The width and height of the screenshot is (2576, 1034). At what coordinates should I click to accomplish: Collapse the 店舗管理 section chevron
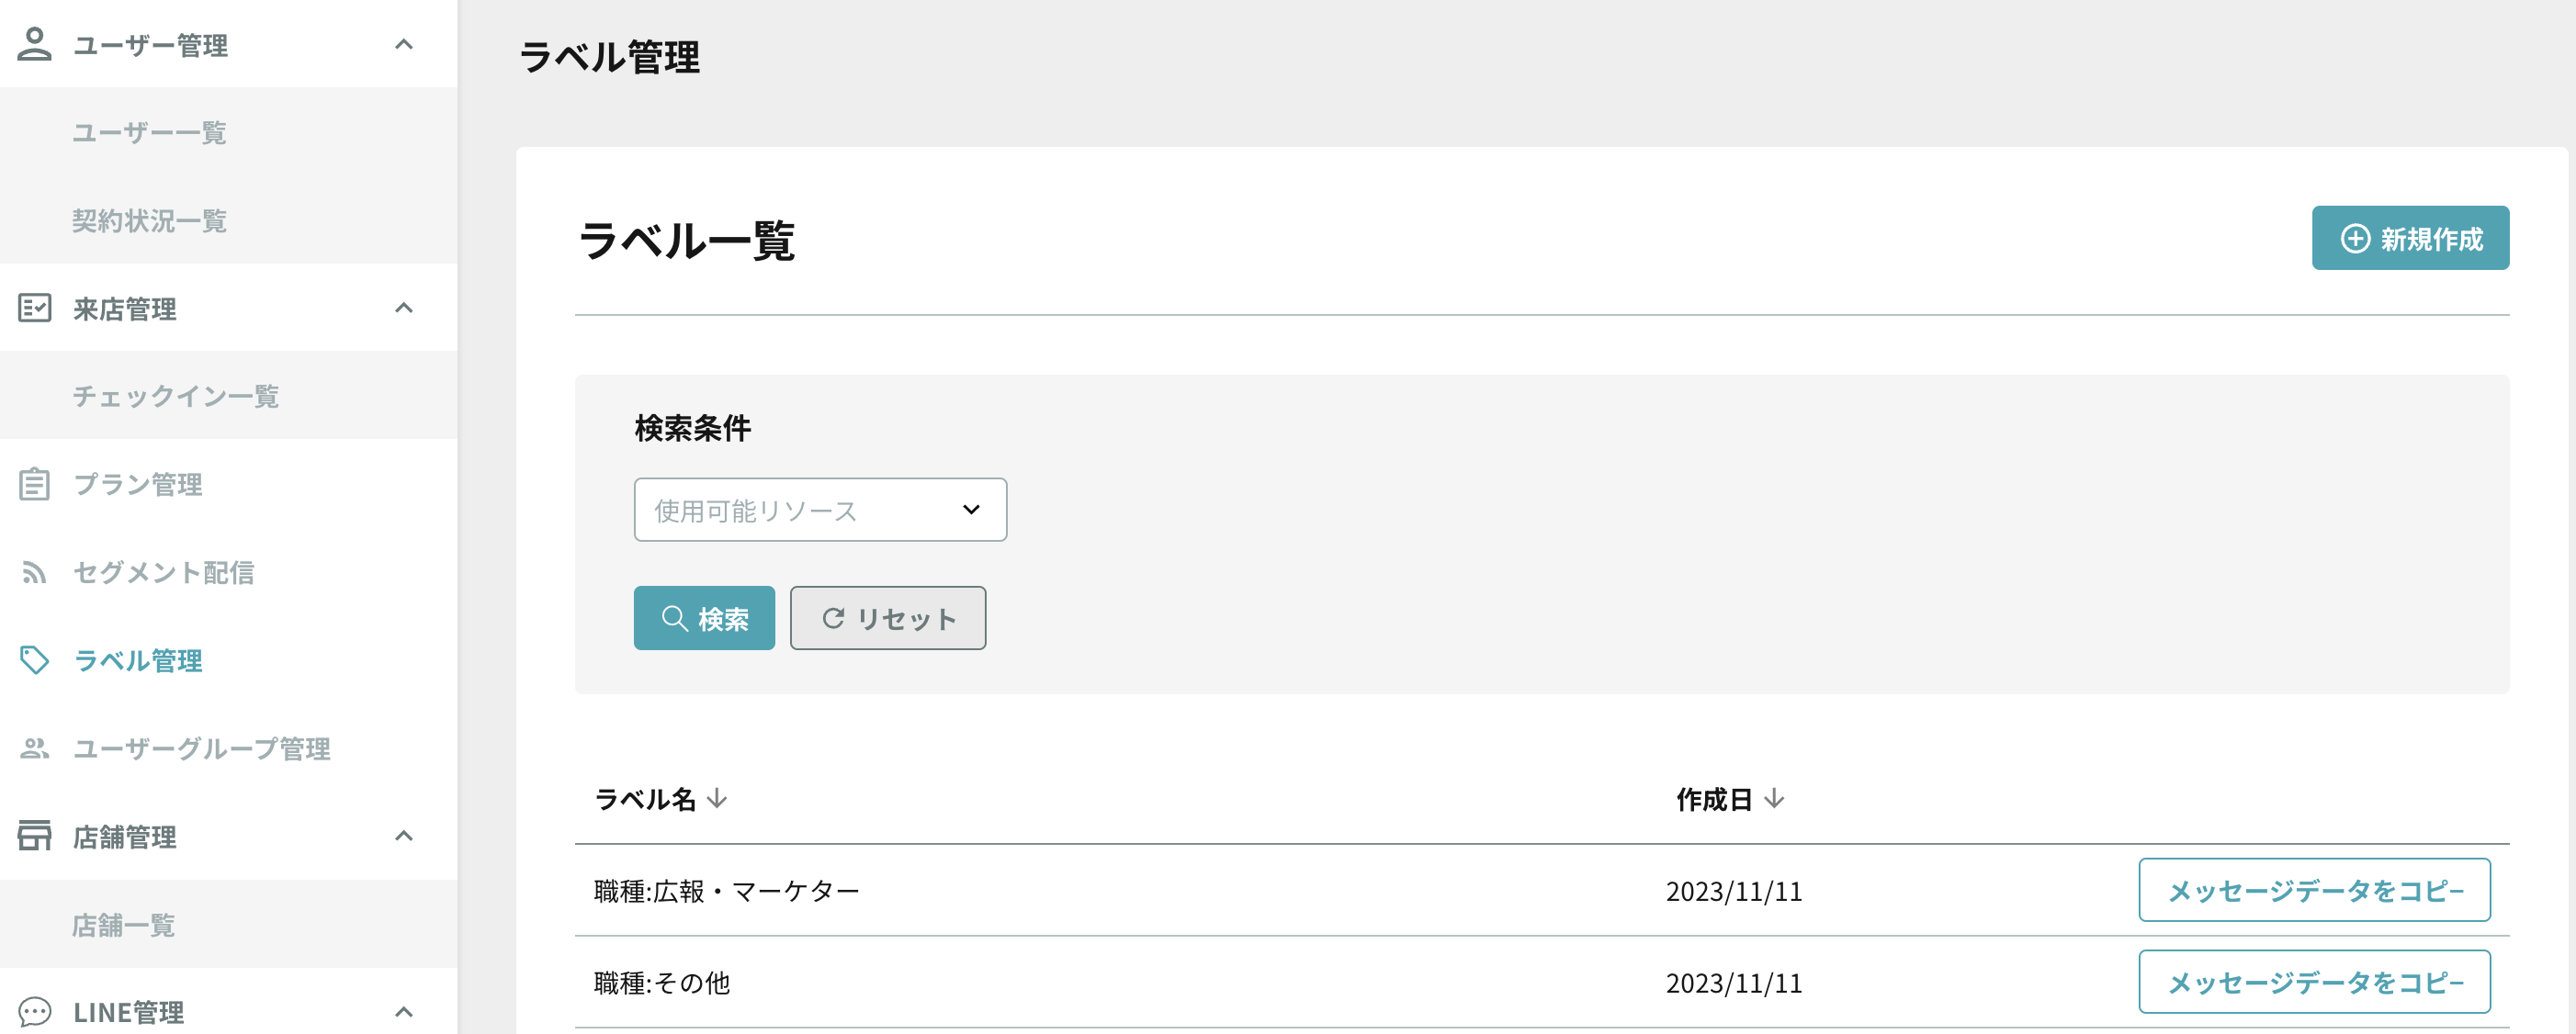point(404,836)
